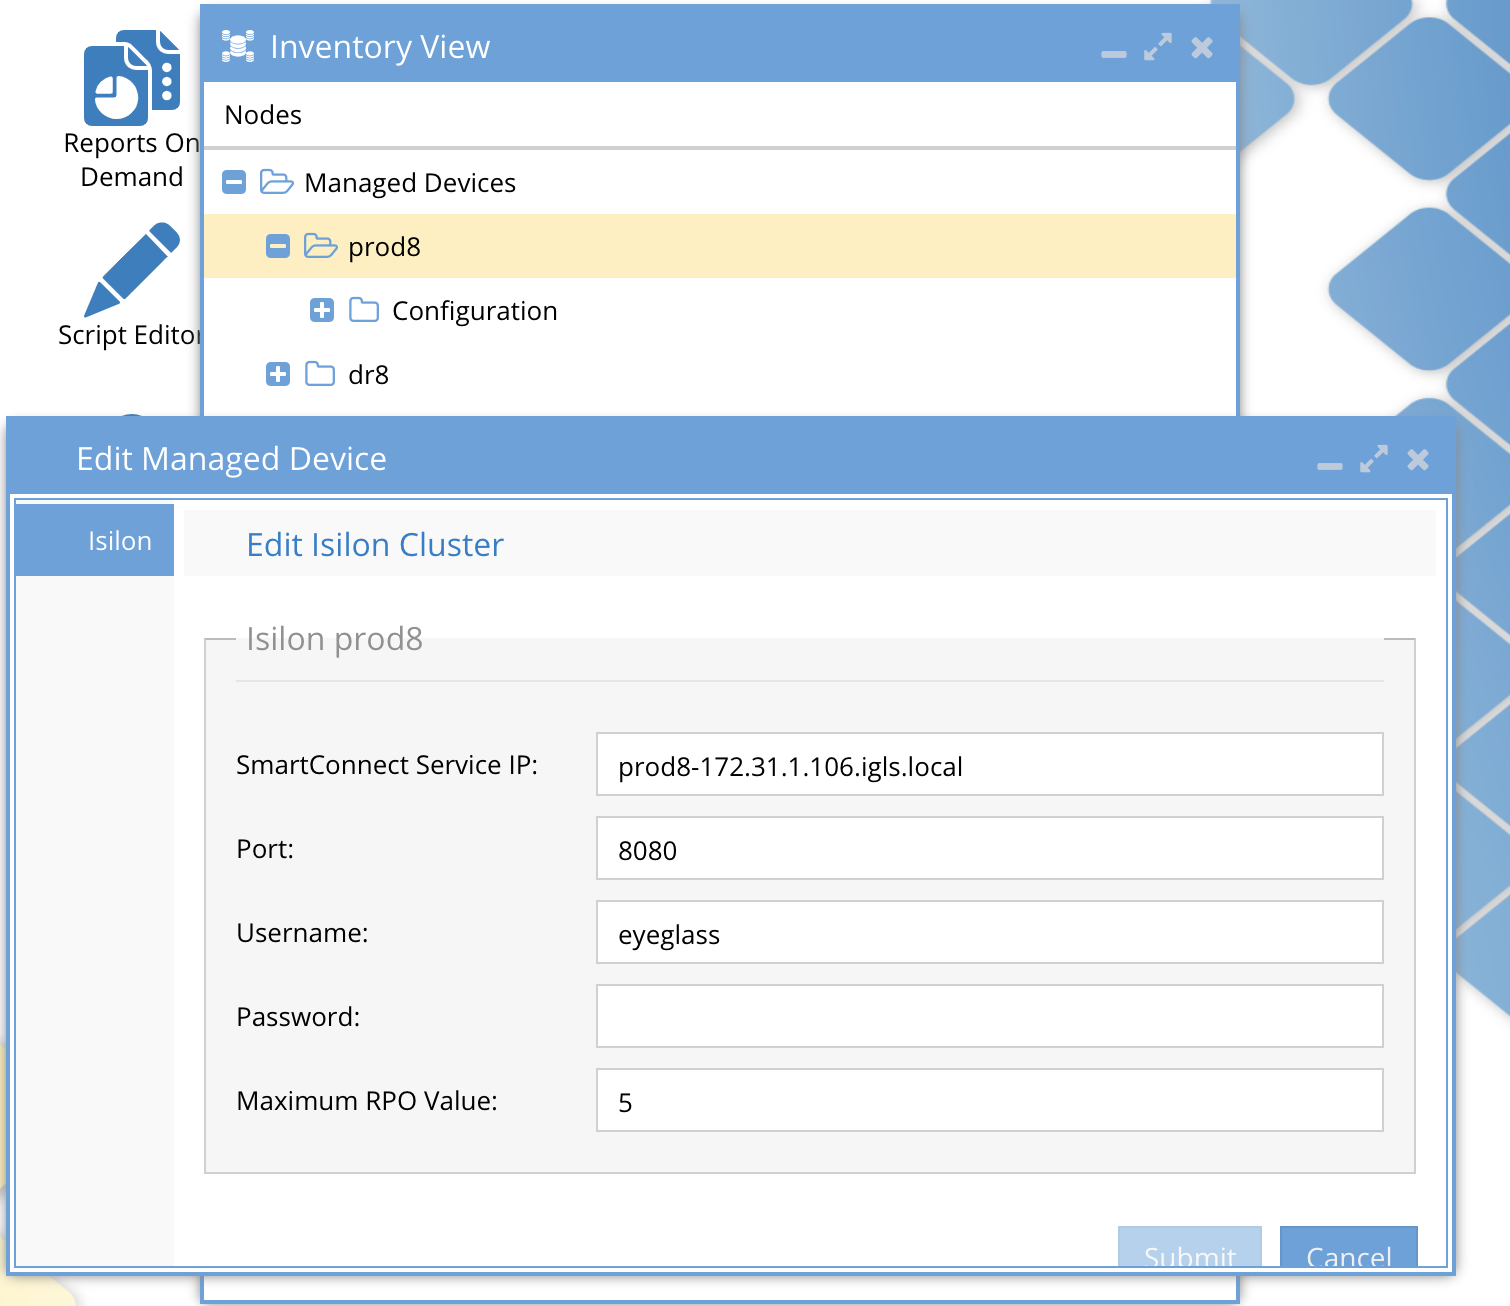Viewport: 1510px width, 1306px height.
Task: Close the Edit Managed Device window
Action: tap(1418, 459)
